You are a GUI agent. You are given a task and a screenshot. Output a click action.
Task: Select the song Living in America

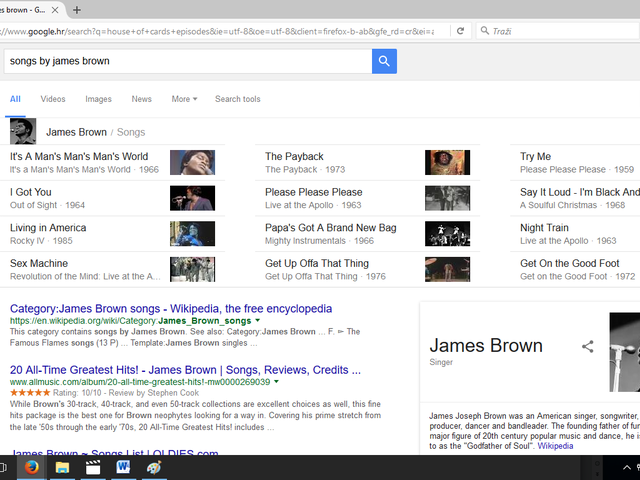[48, 228]
